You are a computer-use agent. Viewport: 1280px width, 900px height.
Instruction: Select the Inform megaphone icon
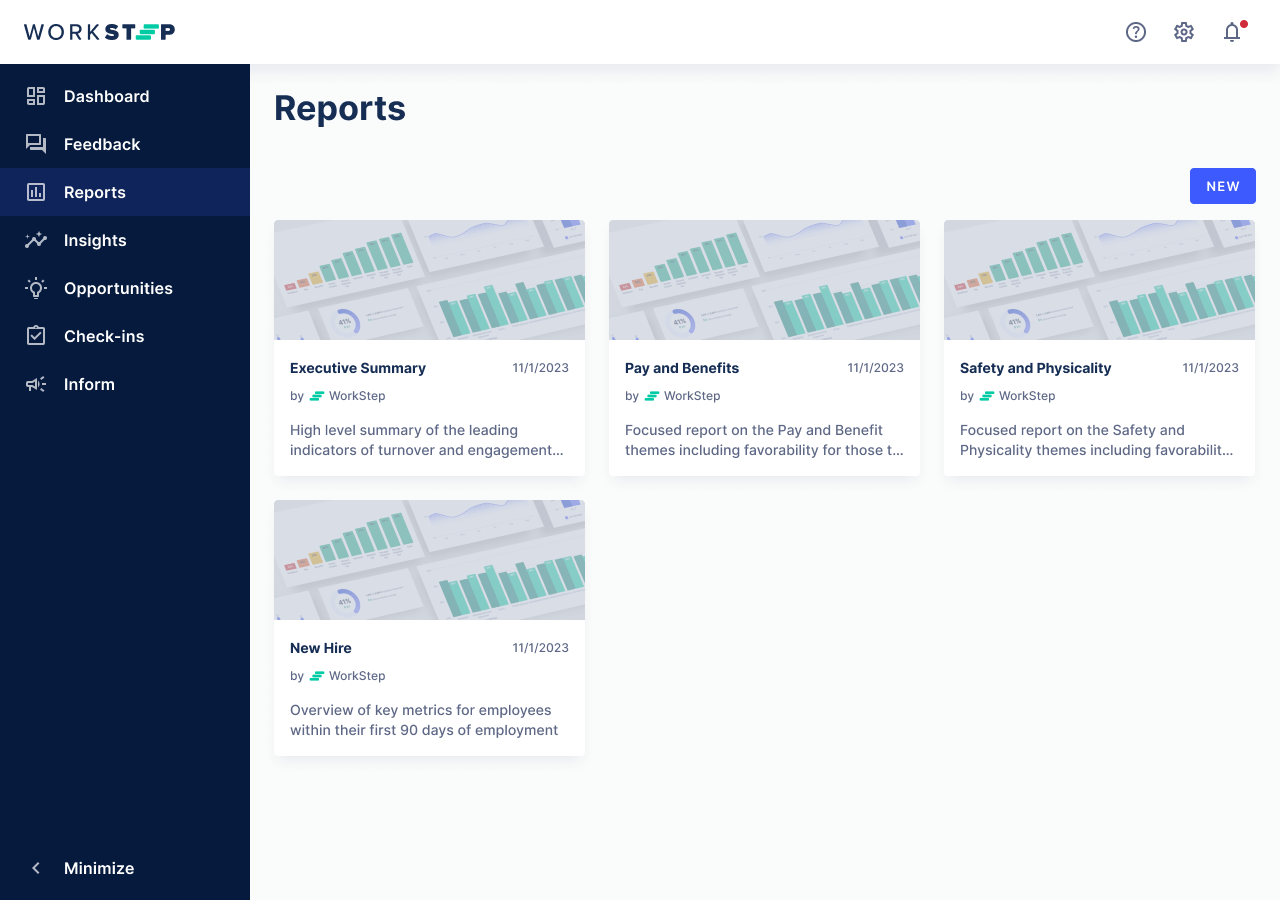pos(36,384)
